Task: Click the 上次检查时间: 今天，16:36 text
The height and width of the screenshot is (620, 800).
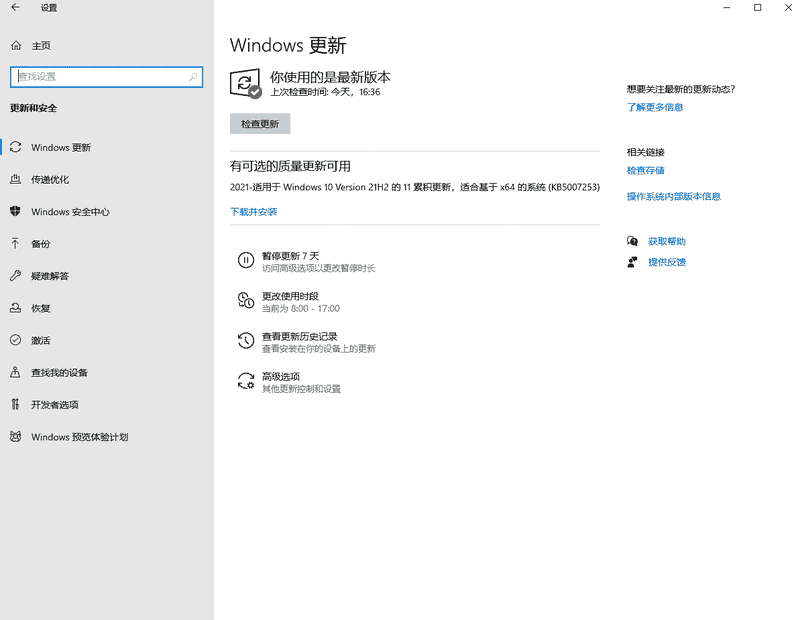Action: coord(325,92)
